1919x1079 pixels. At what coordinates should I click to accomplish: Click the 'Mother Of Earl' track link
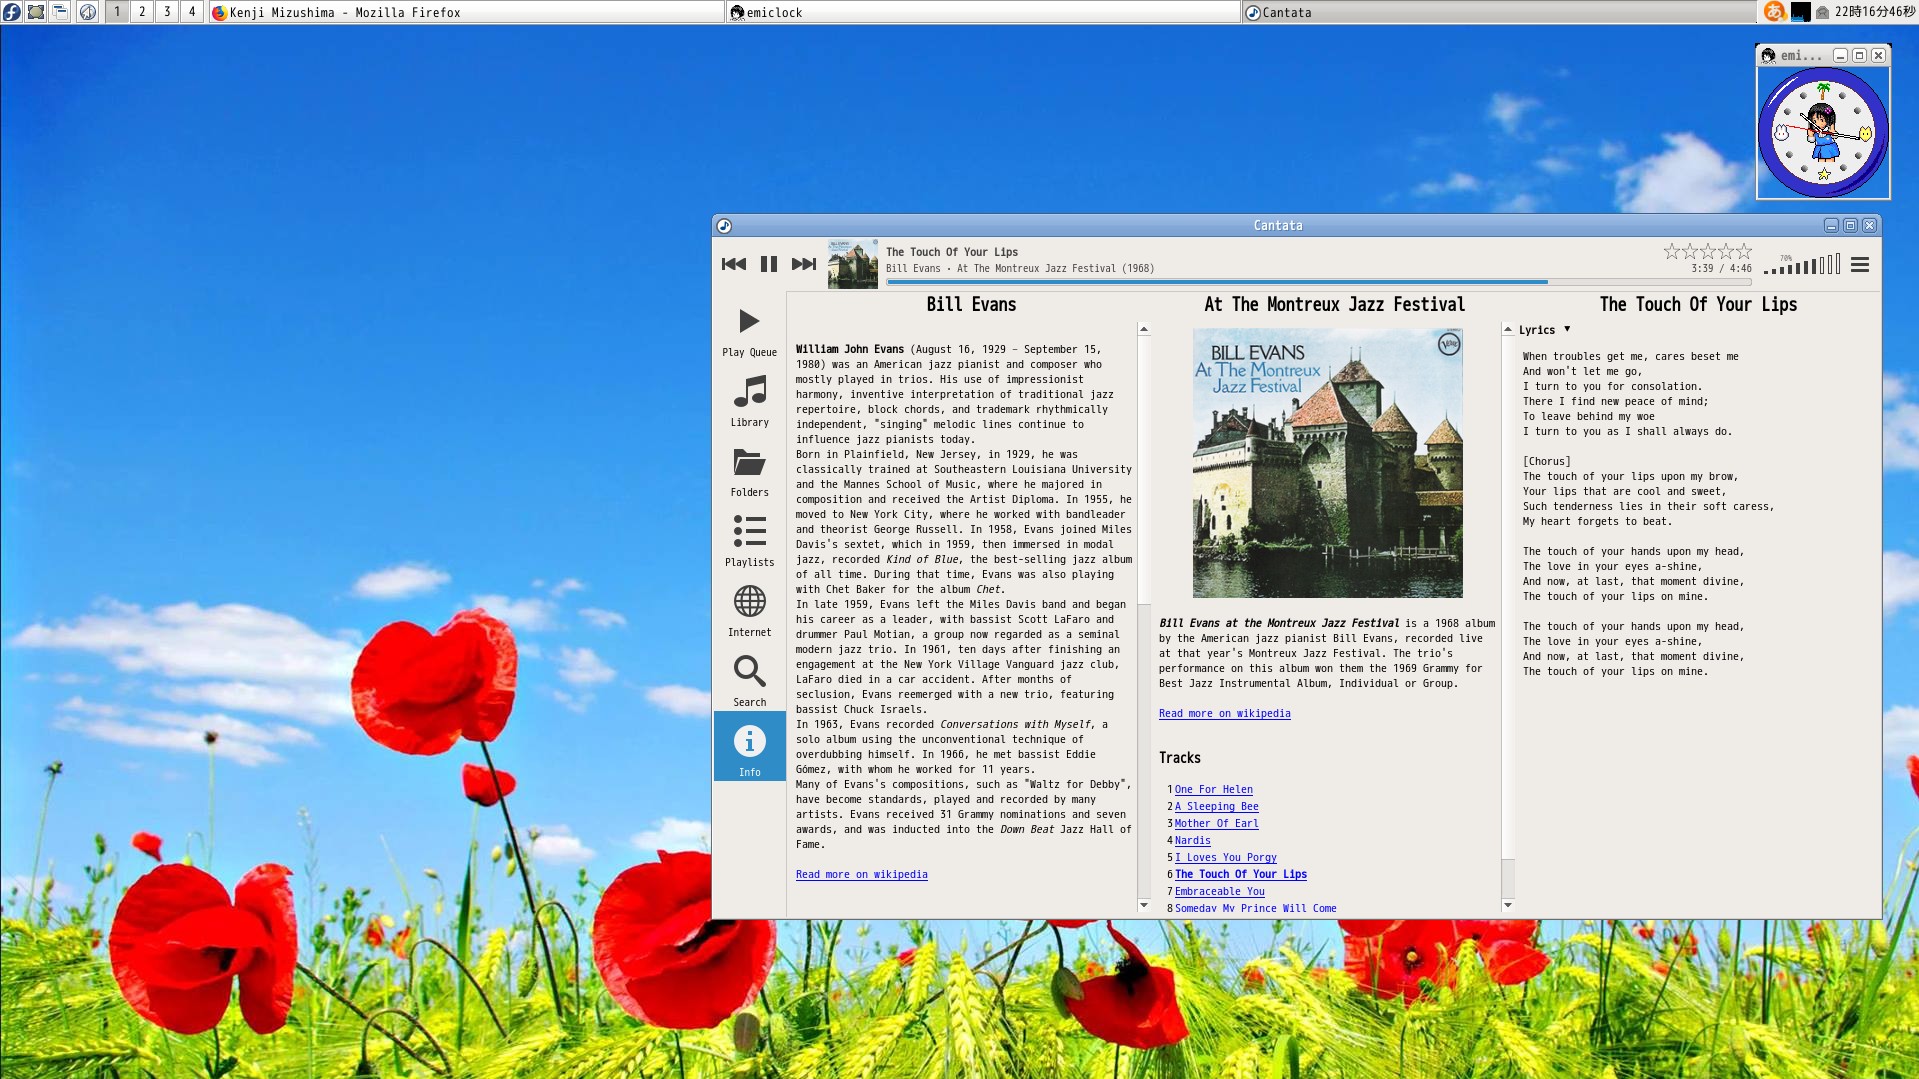[1216, 824]
